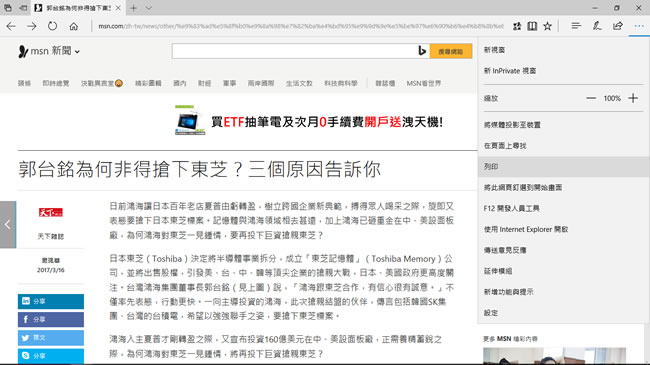Screen dimensions: 650x365
Task: Open the 雜誌櫃 category
Action: [x=385, y=83]
